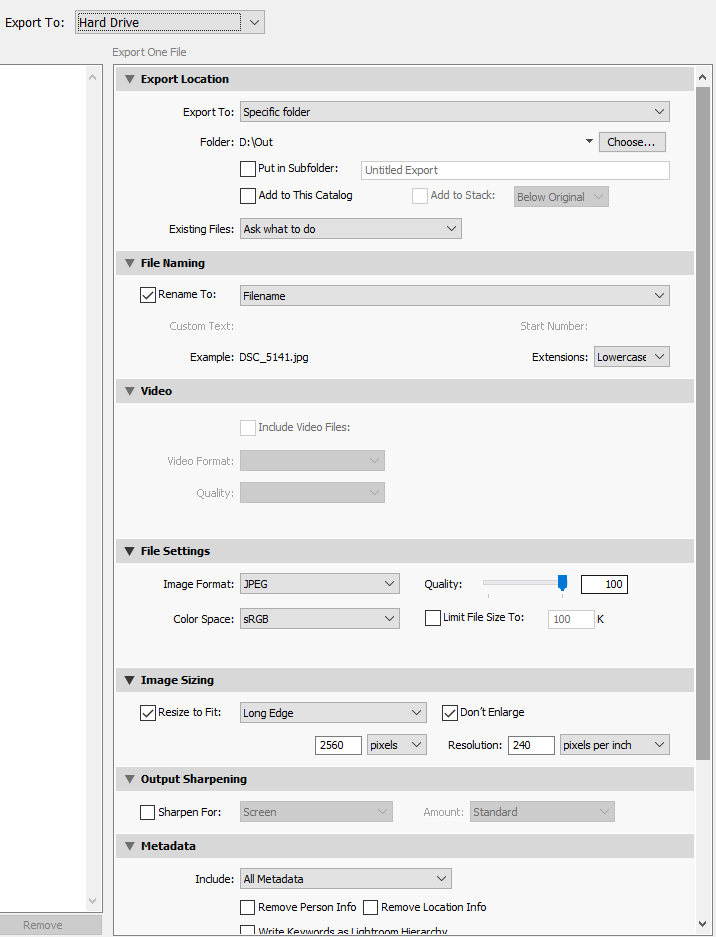Viewport: 716px width, 937px height.
Task: Collapse the File Settings section triangle
Action: [130, 551]
